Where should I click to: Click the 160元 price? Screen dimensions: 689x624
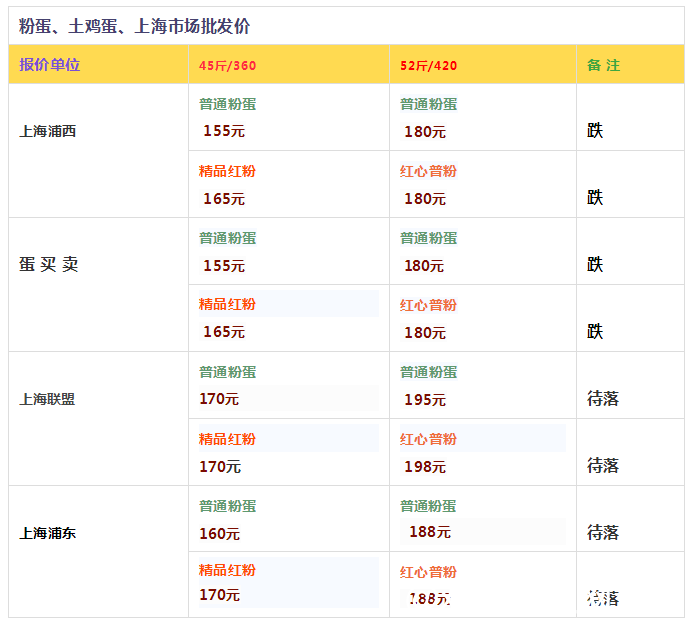tap(220, 534)
